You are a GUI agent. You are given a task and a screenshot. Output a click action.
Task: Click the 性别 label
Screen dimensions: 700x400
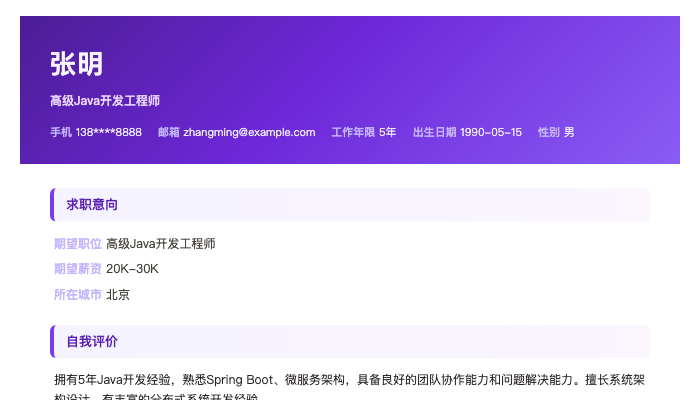coord(549,132)
